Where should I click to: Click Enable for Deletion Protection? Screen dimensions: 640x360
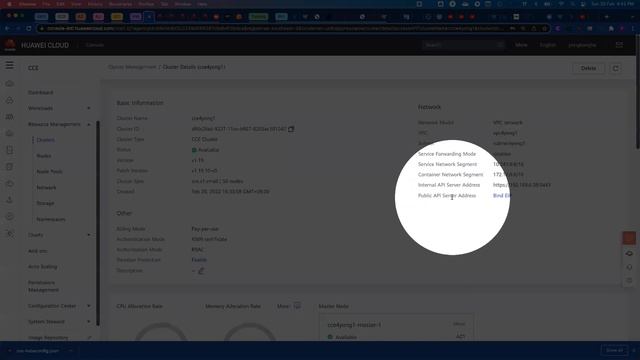point(199,260)
